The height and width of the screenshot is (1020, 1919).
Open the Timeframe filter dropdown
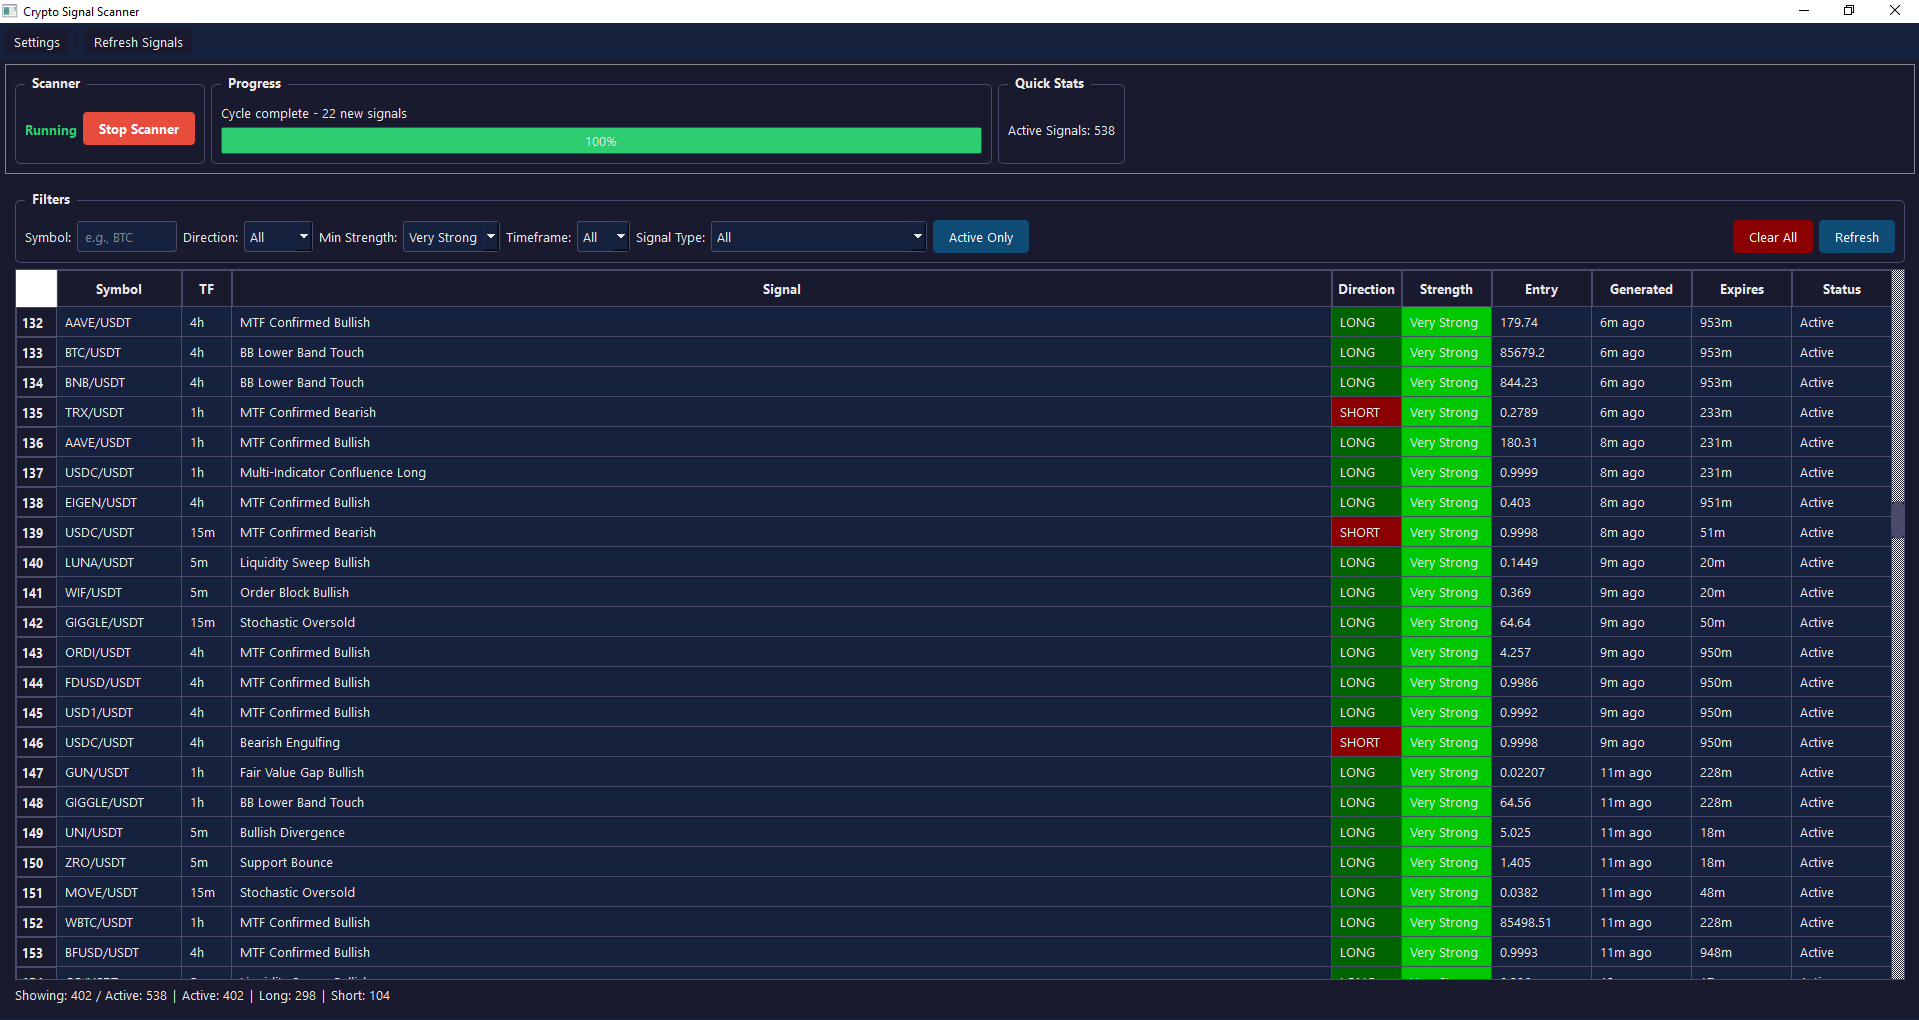602,236
